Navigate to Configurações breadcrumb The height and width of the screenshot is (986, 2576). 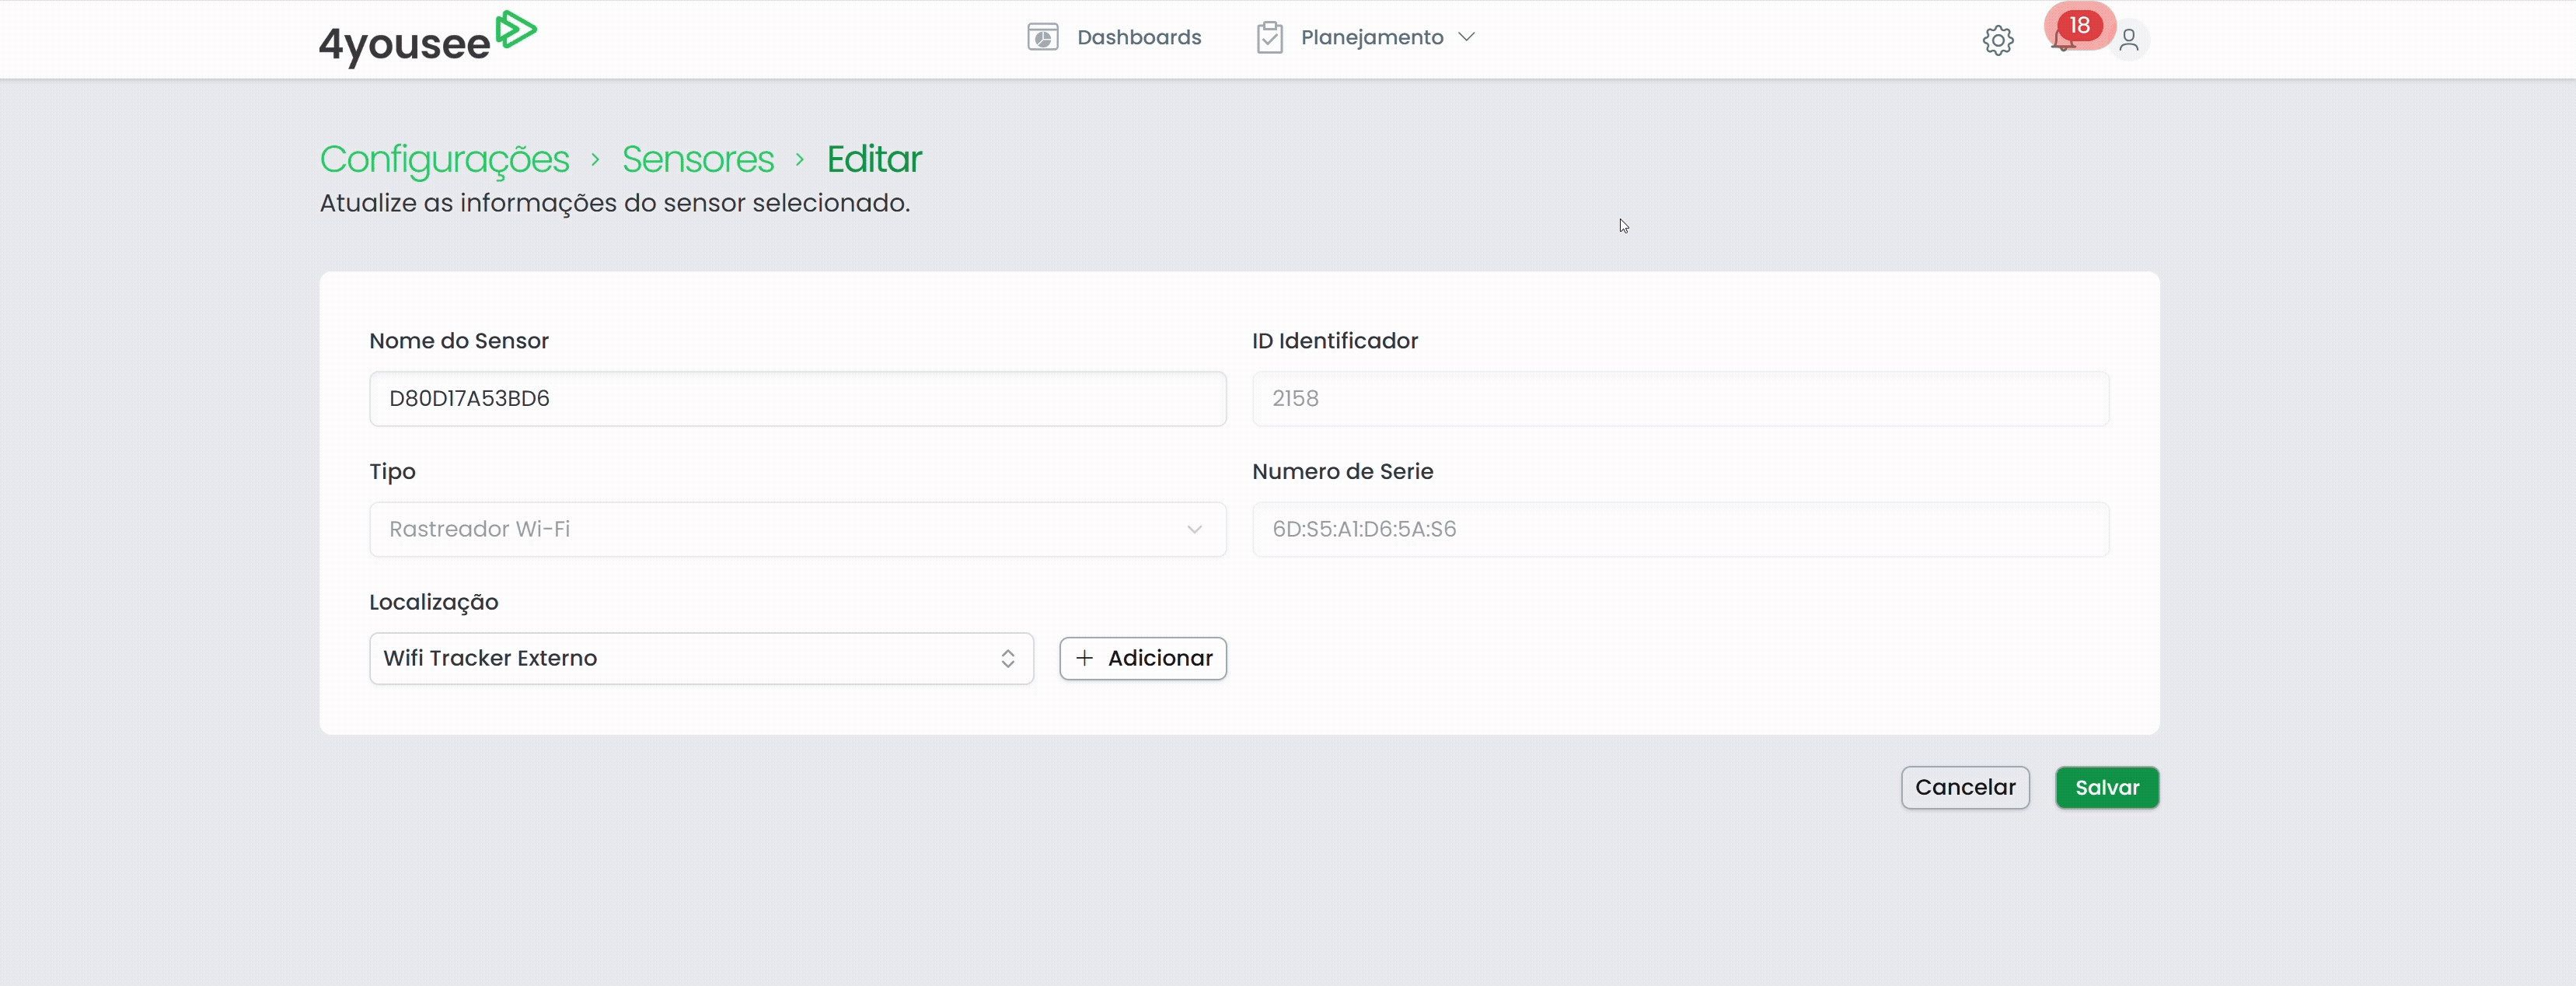point(444,159)
